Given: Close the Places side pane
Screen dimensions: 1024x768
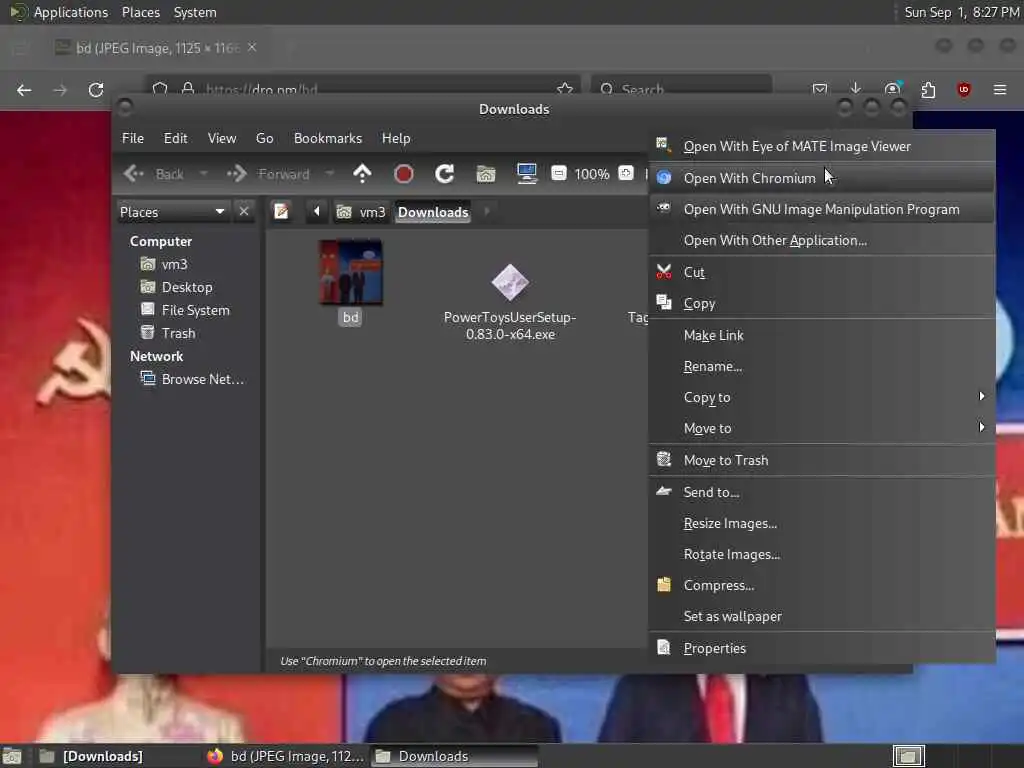Looking at the screenshot, I should point(244,212).
